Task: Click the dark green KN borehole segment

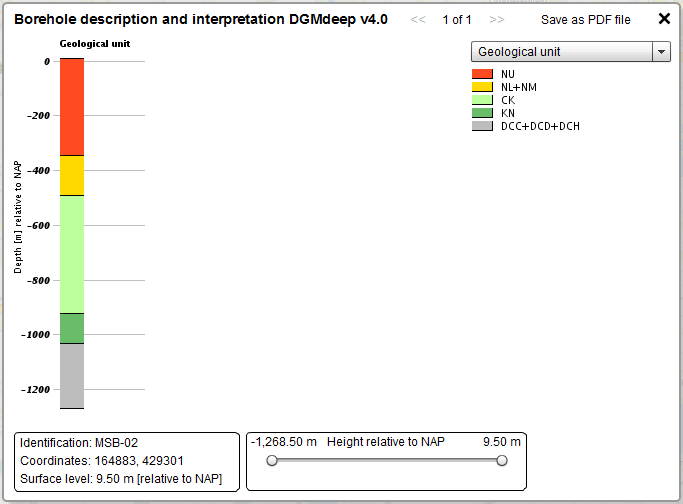Action: [x=71, y=328]
